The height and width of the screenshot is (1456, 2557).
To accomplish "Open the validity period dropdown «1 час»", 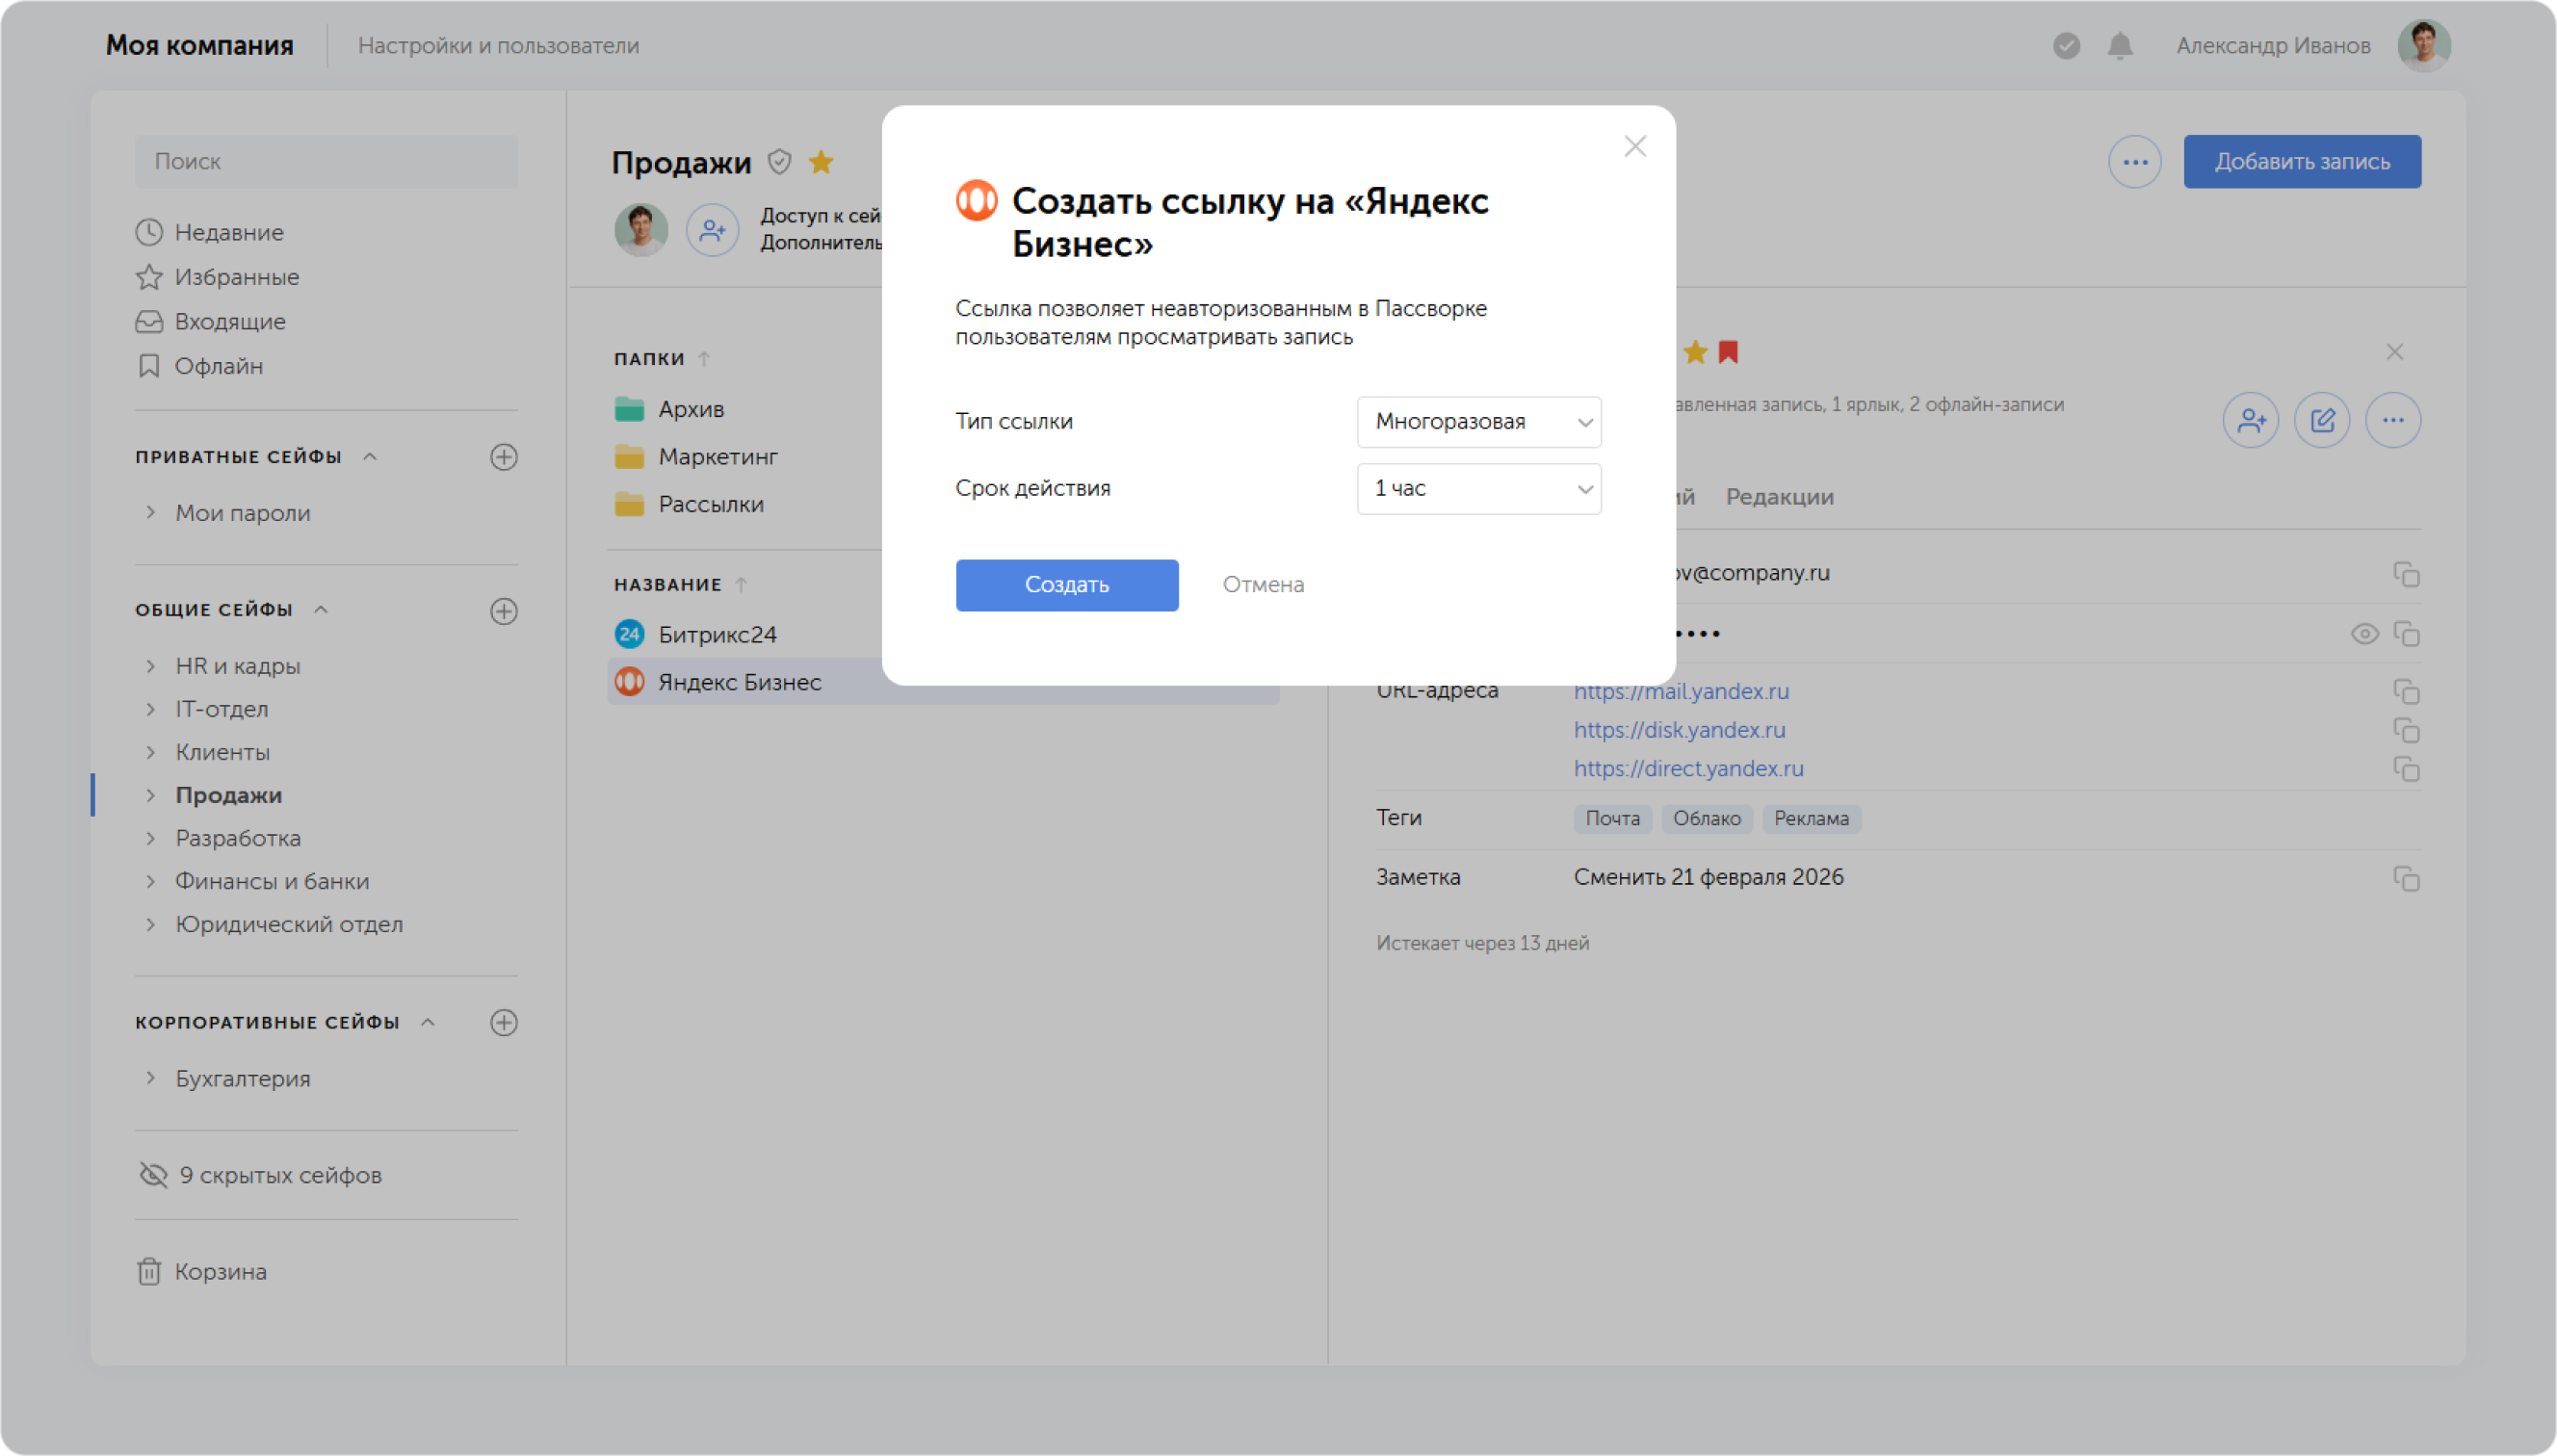I will [1478, 488].
